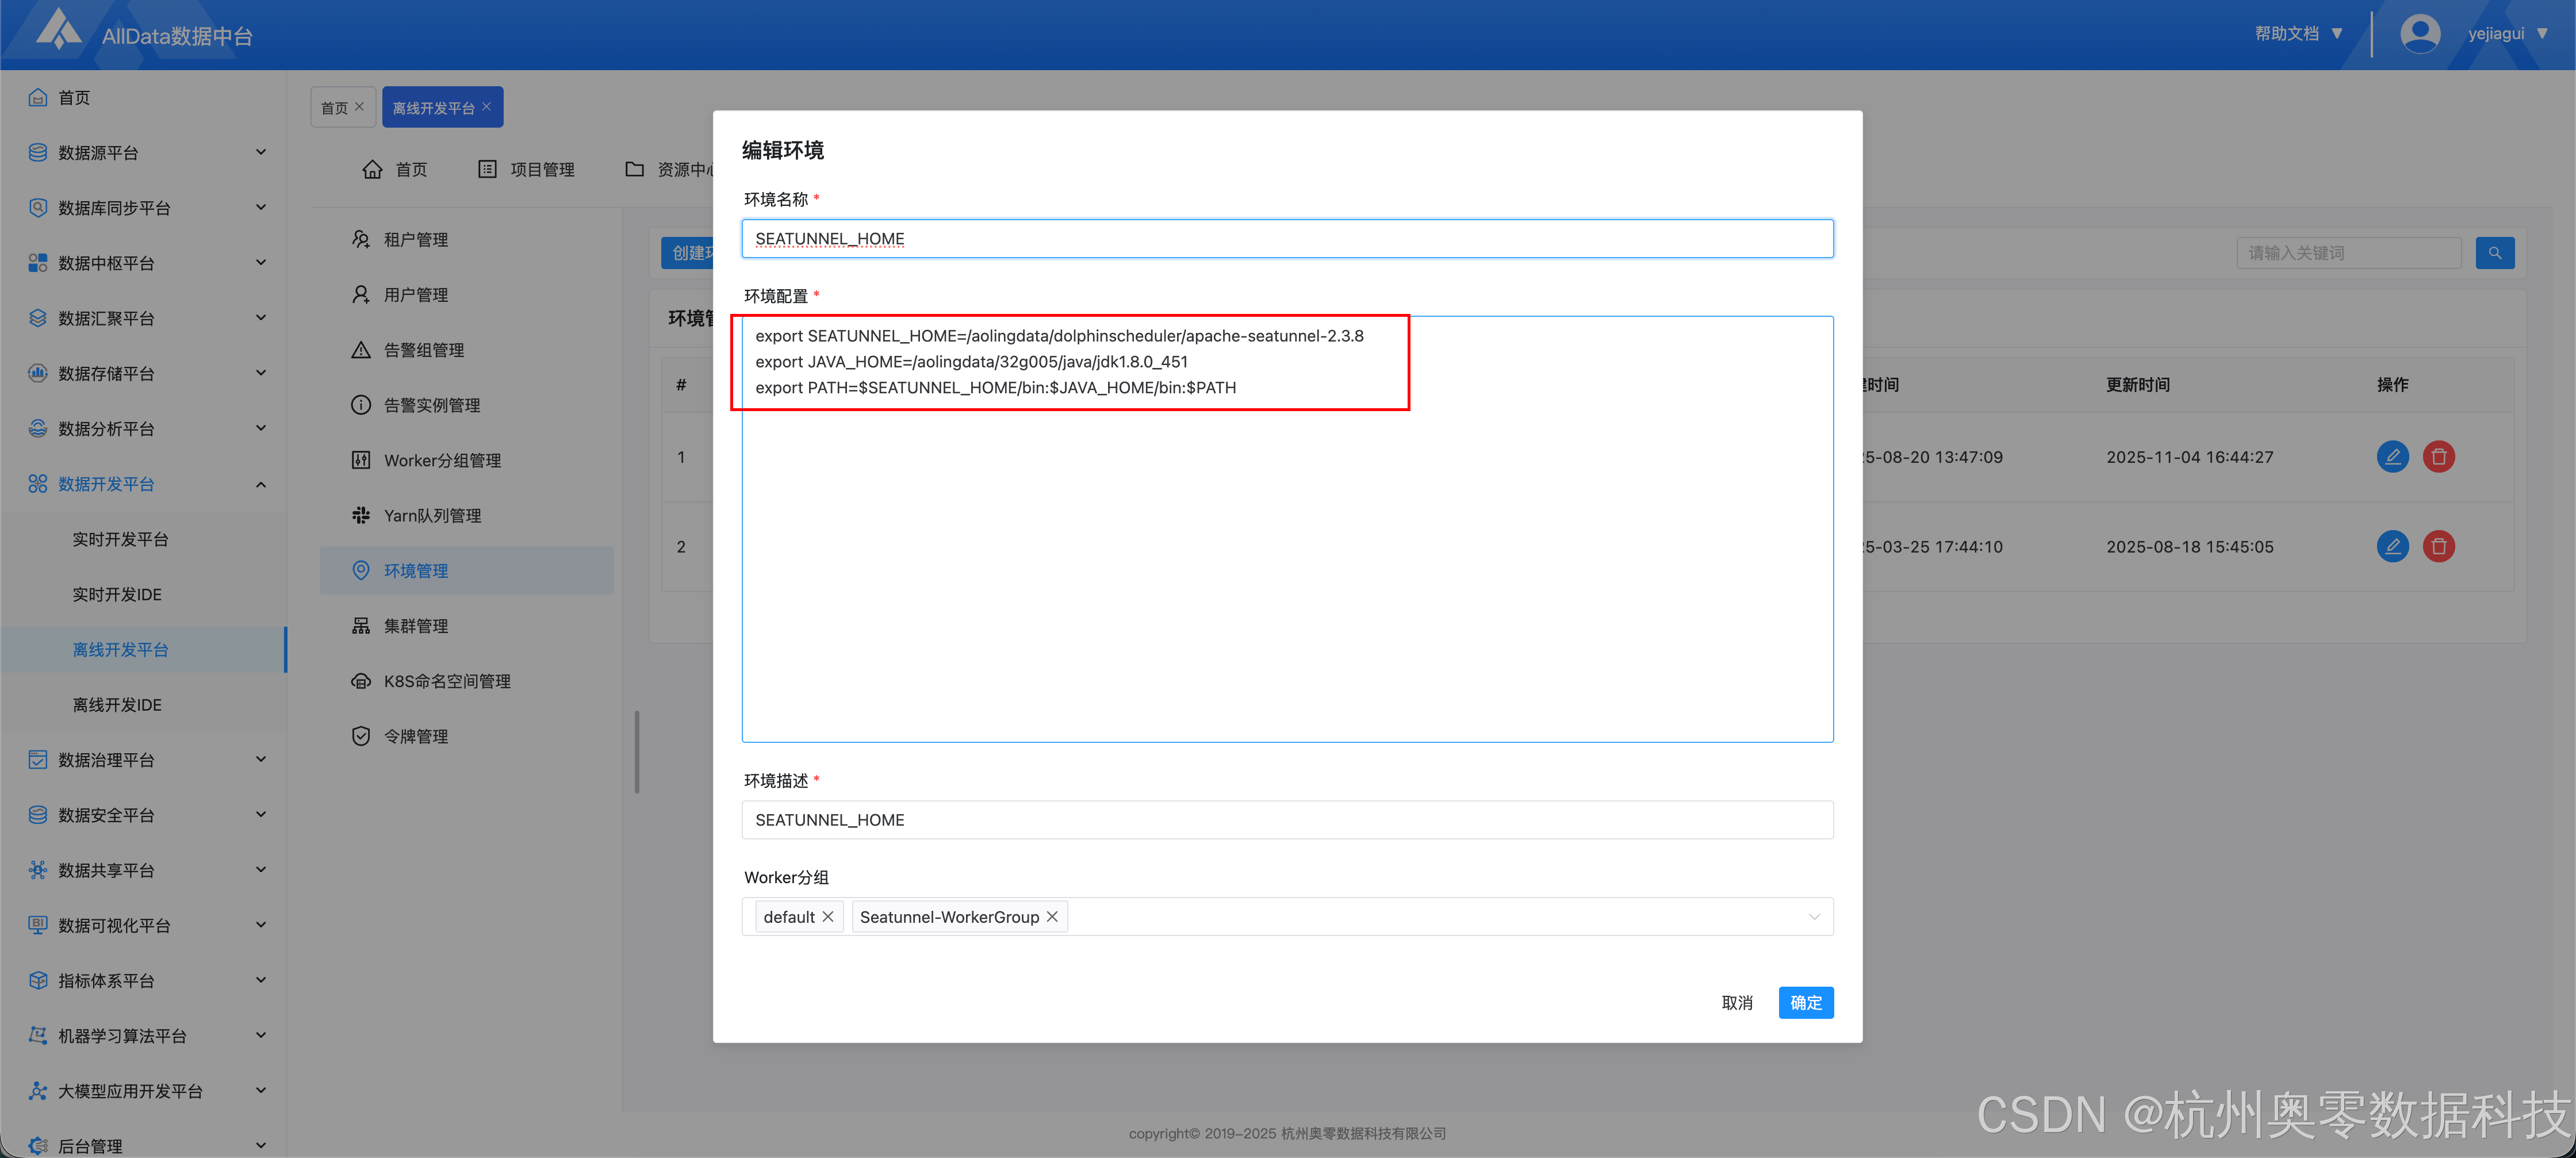Click the 确定 confirm button
The height and width of the screenshot is (1158, 2576).
click(x=1805, y=1002)
